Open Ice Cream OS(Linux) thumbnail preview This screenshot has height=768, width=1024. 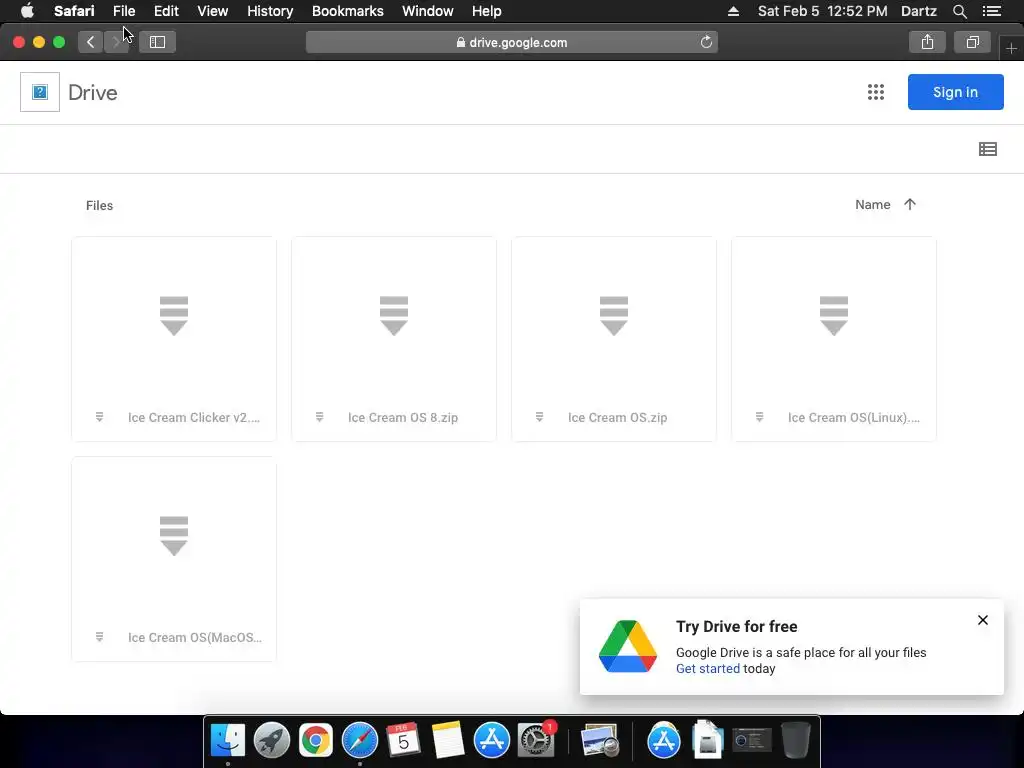tap(834, 316)
